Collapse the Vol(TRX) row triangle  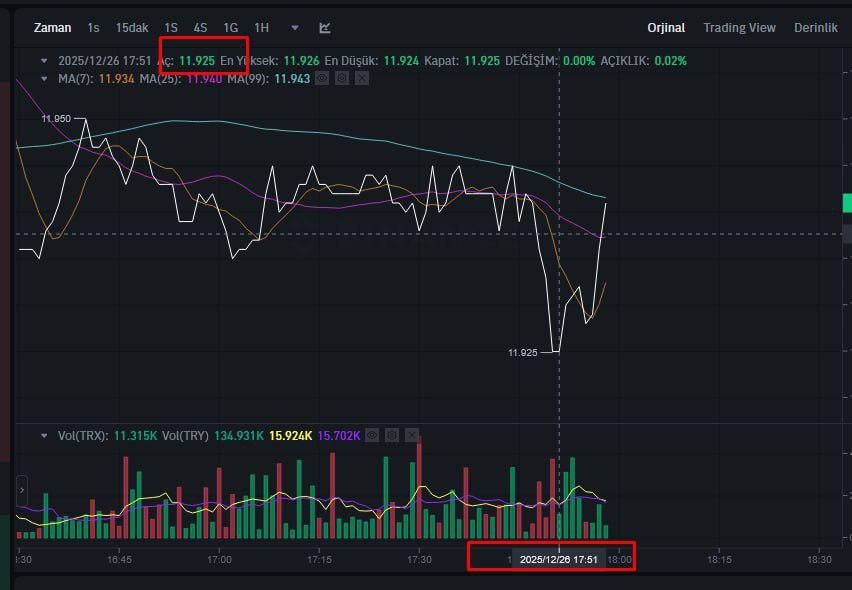pyautogui.click(x=44, y=436)
